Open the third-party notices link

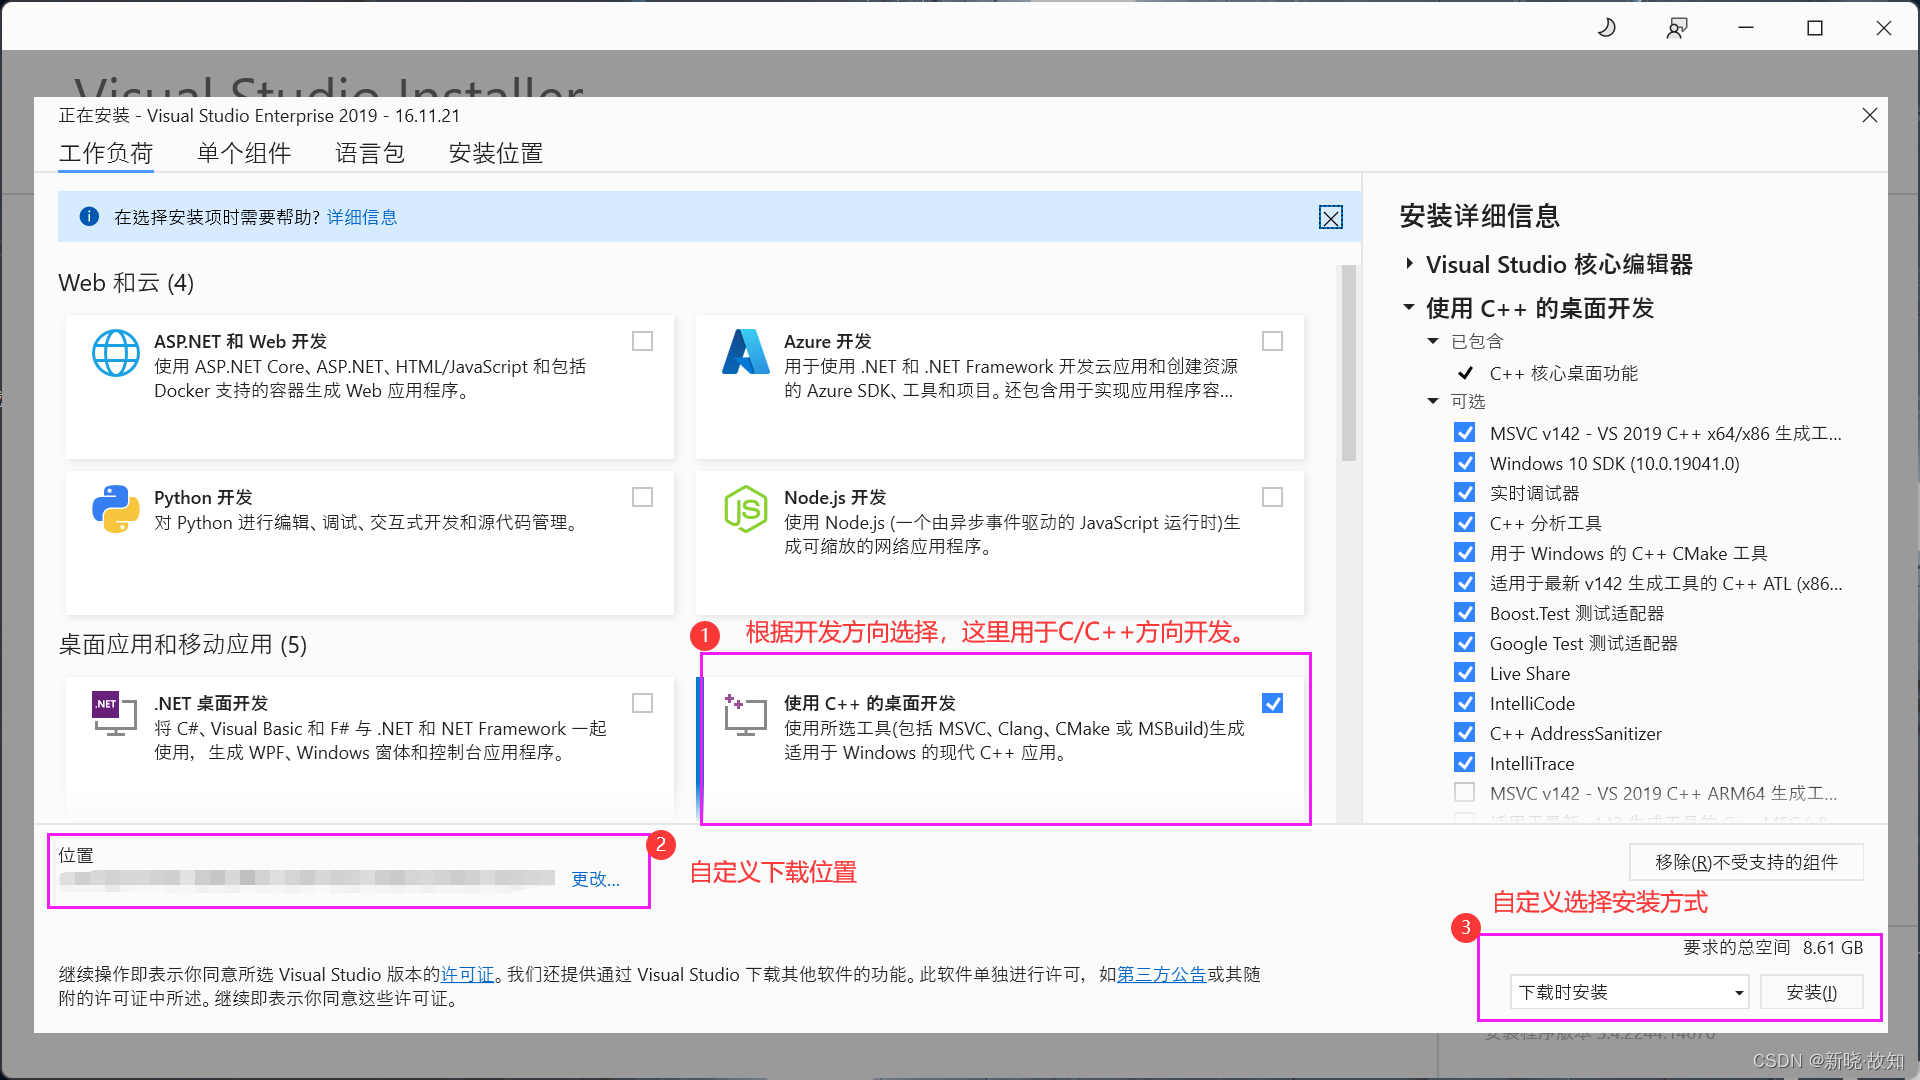[x=1161, y=974]
